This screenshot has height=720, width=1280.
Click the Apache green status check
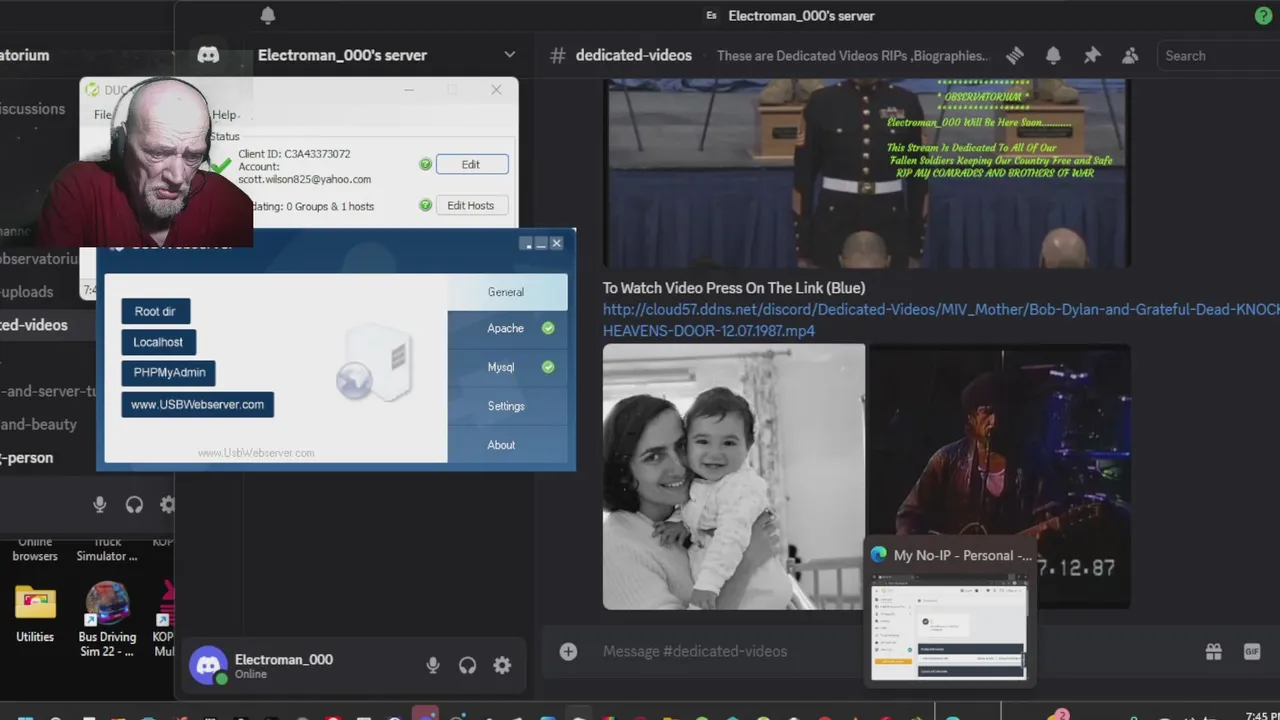(x=548, y=328)
